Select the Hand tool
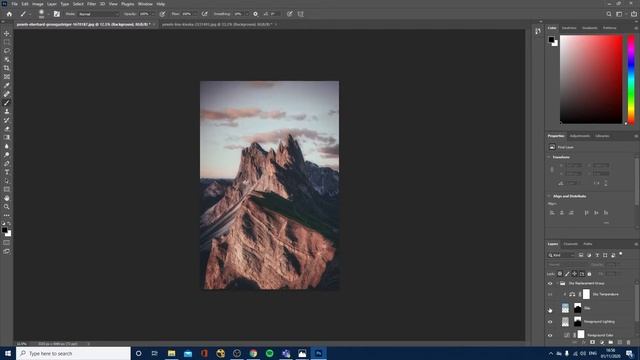 click(7, 198)
